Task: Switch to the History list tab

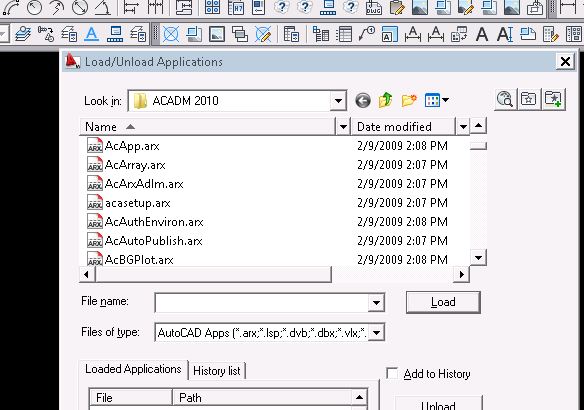Action: pos(217,371)
